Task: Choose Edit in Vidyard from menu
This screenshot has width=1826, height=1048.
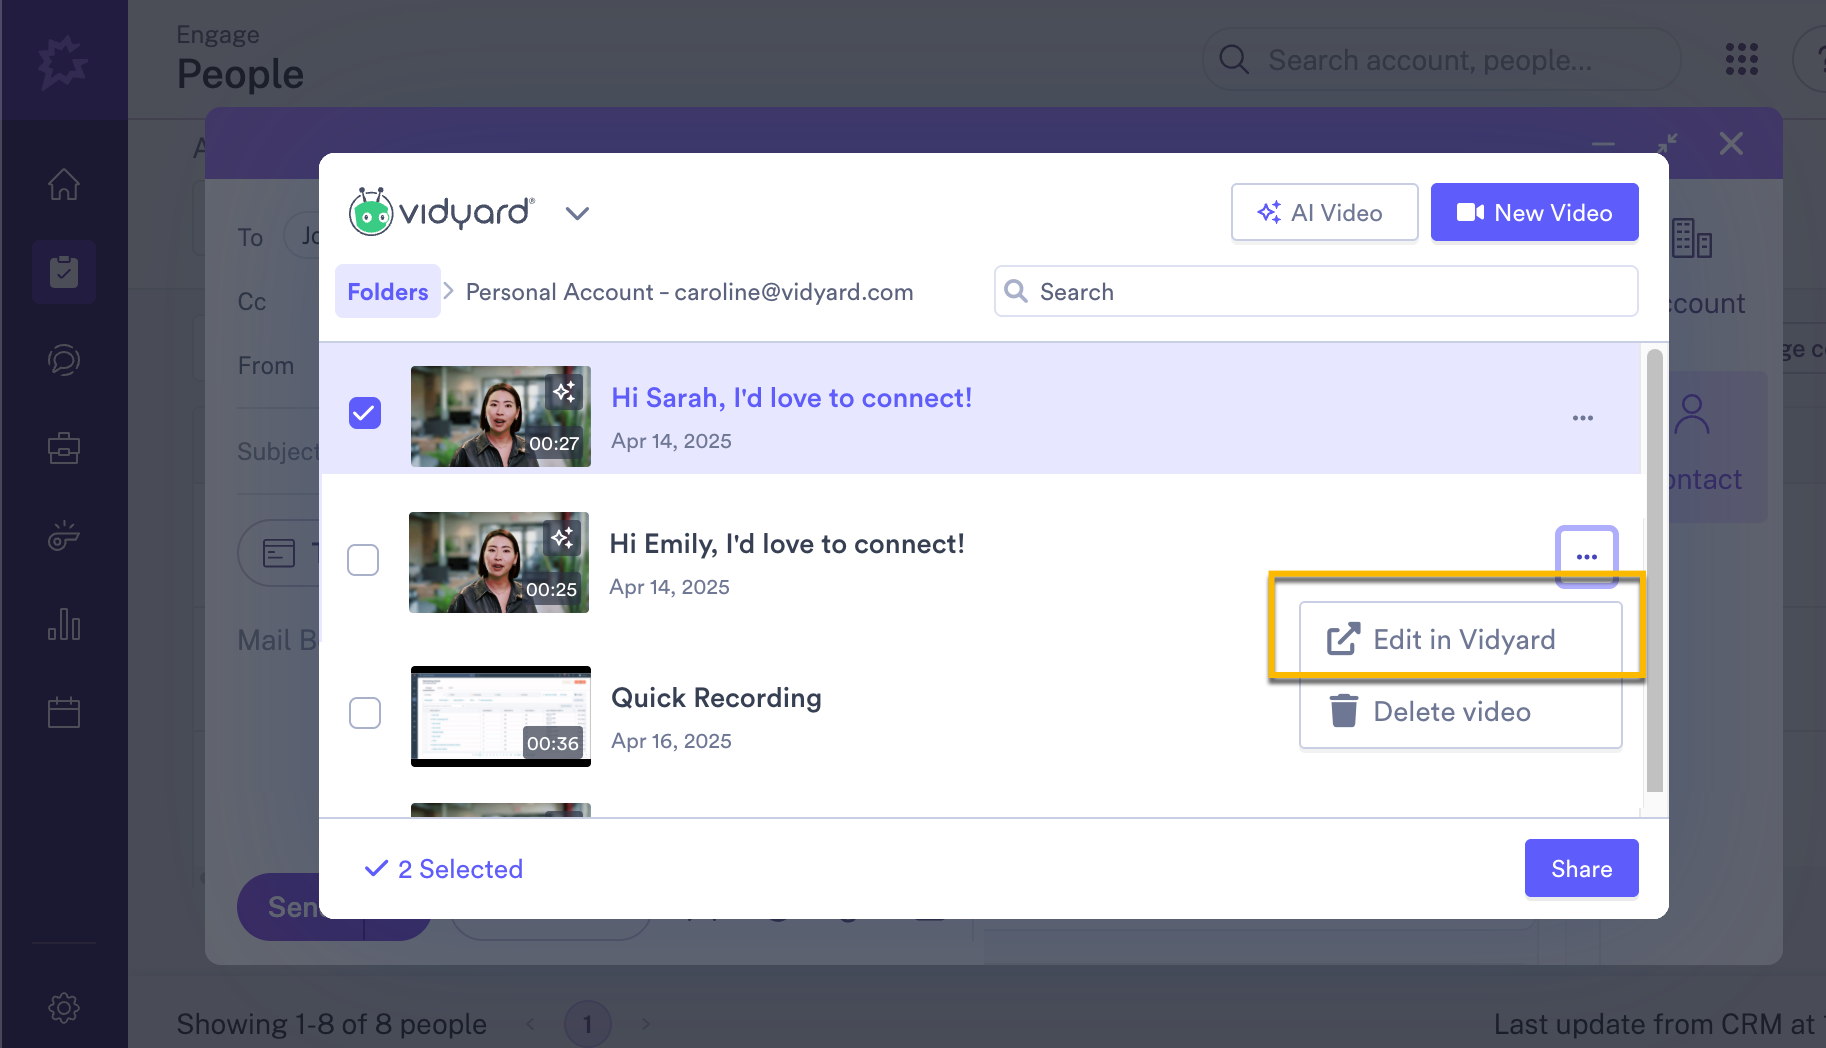Action: (1460, 639)
